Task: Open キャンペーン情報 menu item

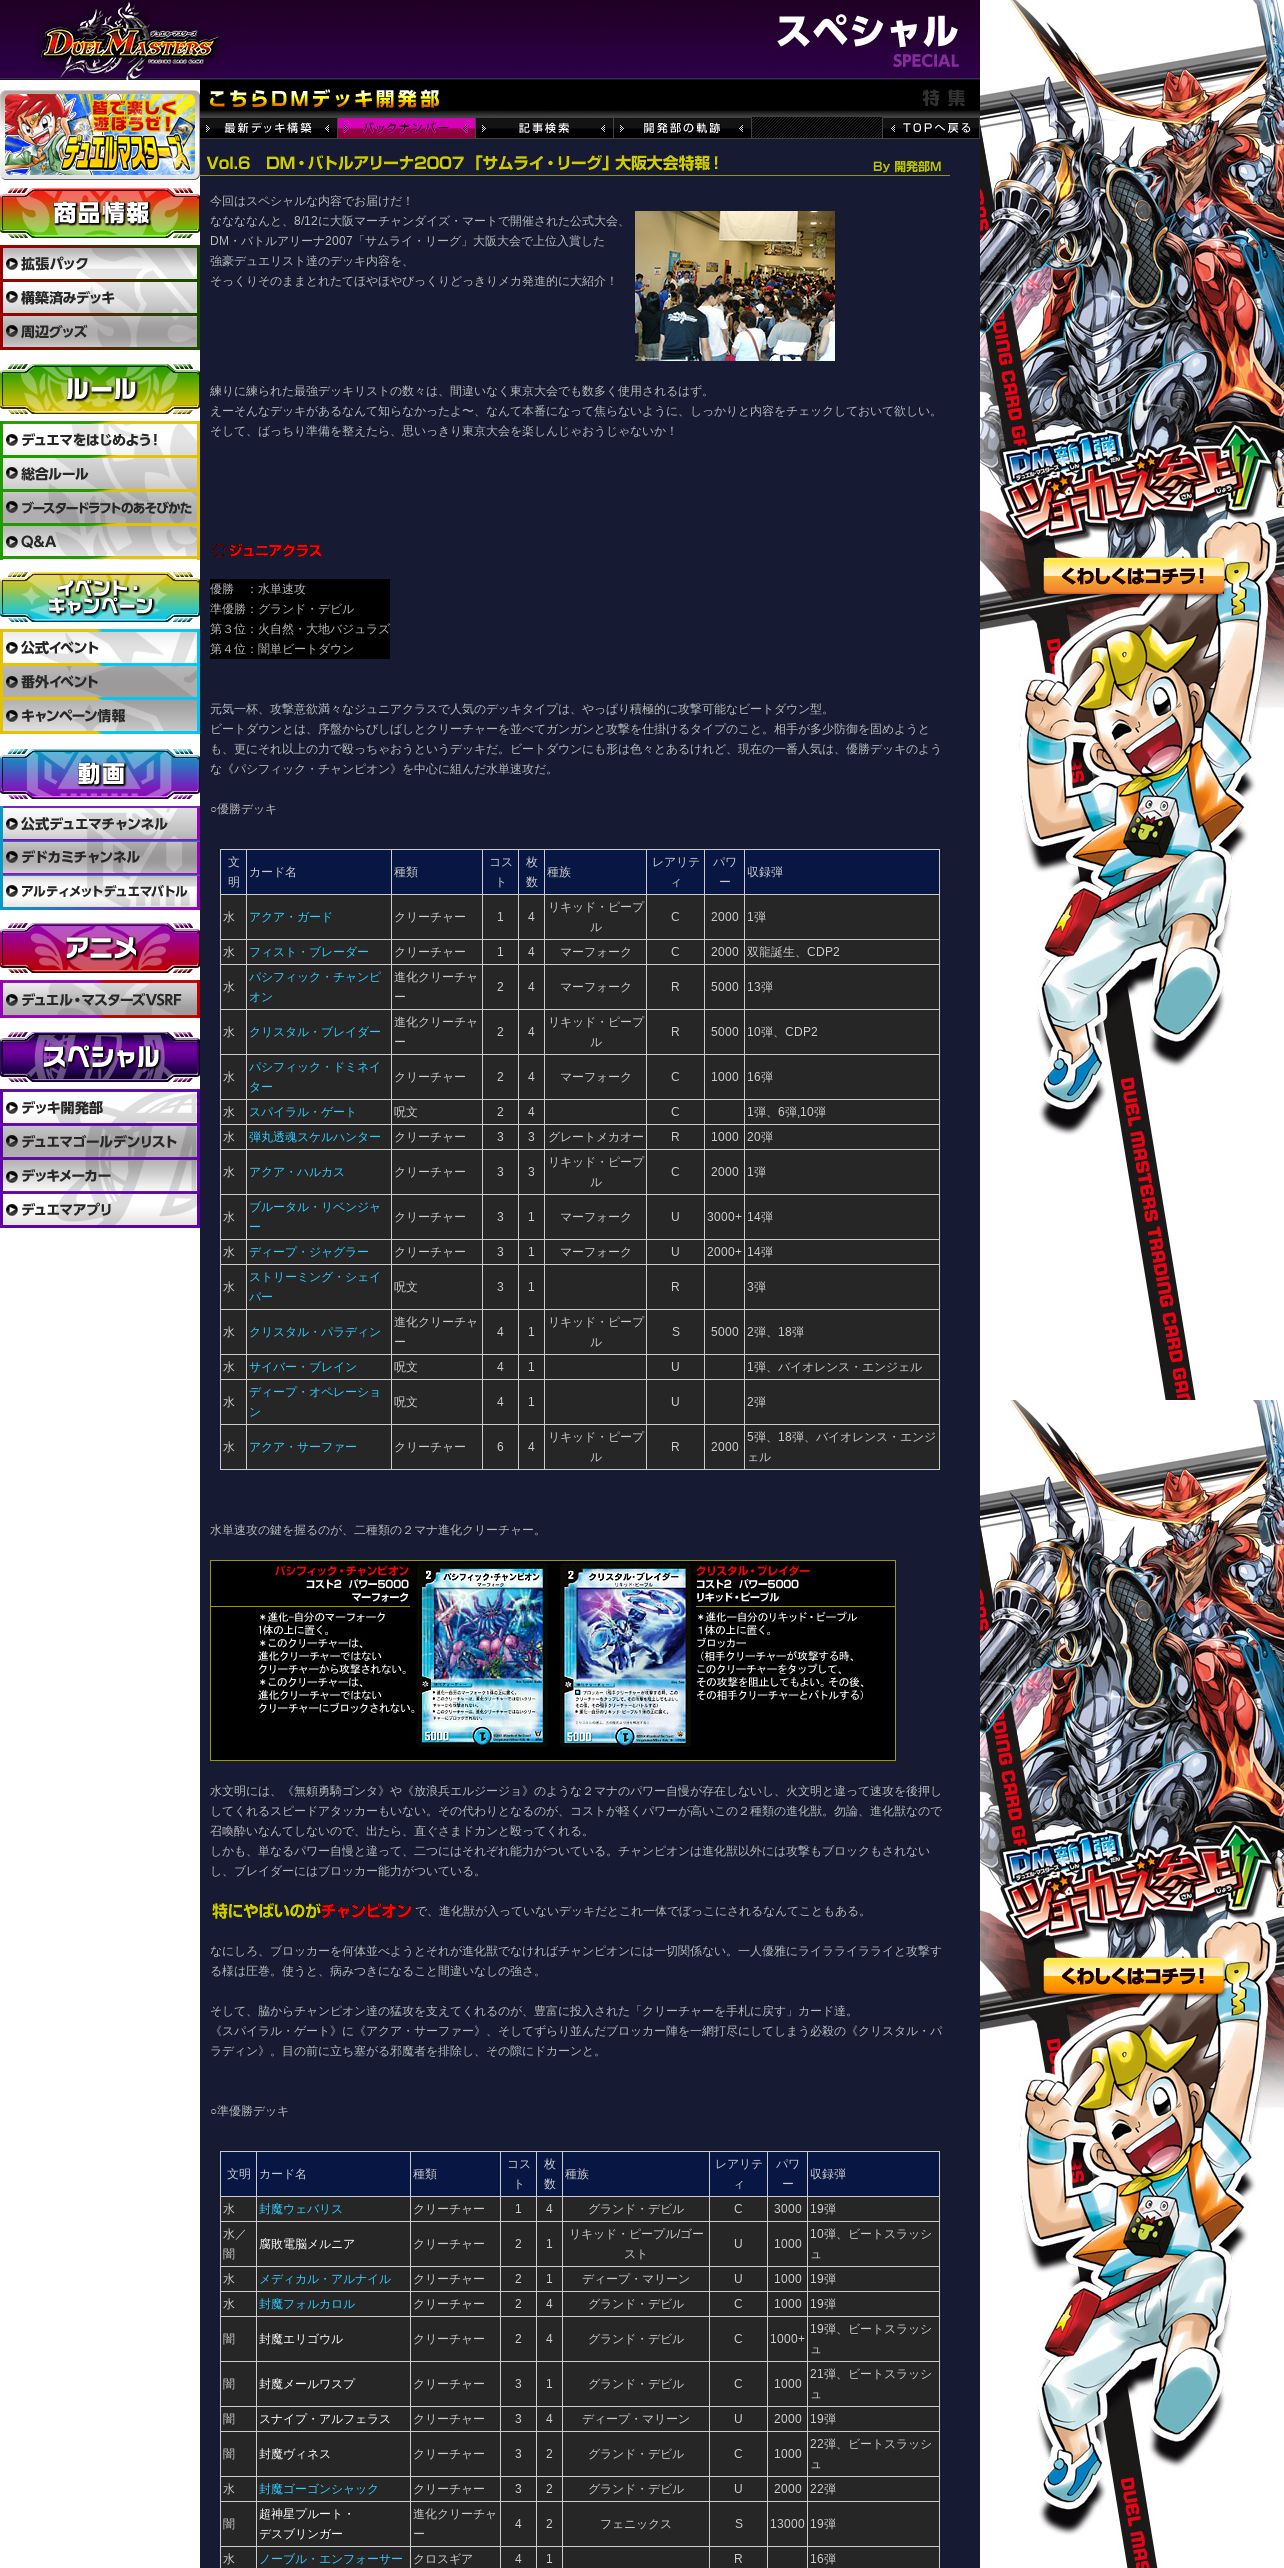Action: [100, 716]
